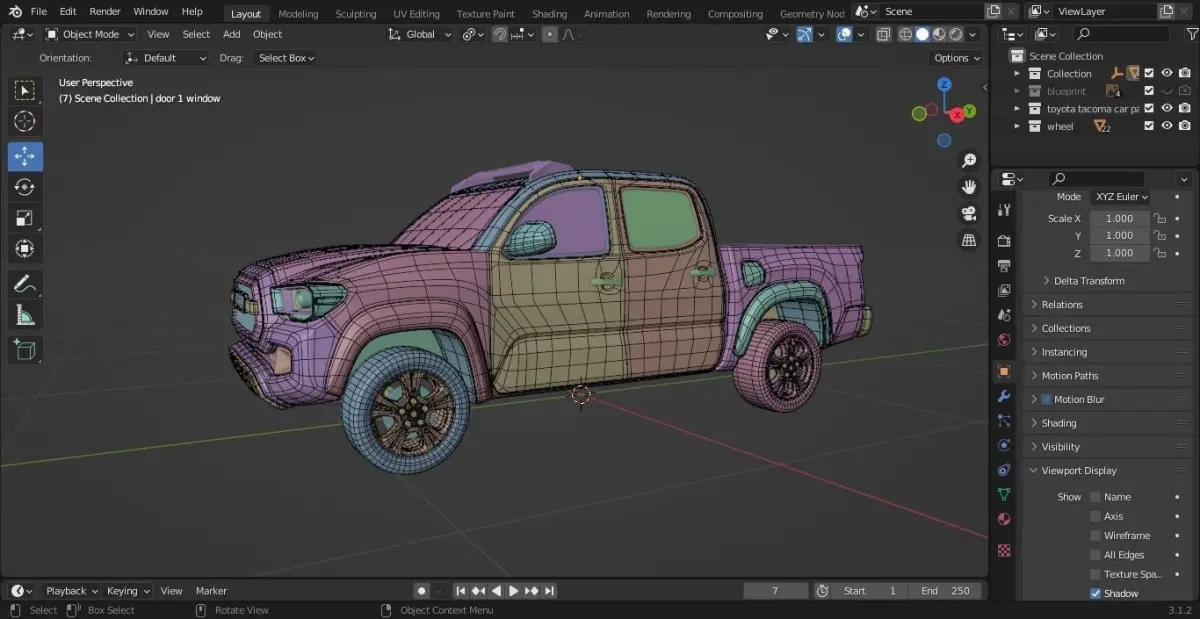This screenshot has height=619, width=1200.
Task: Open the Object Constraints properties tab
Action: pos(1004,470)
